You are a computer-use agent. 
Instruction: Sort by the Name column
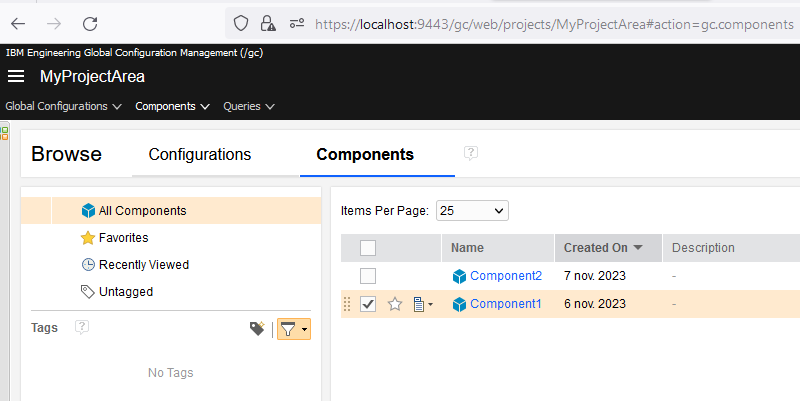(497, 248)
